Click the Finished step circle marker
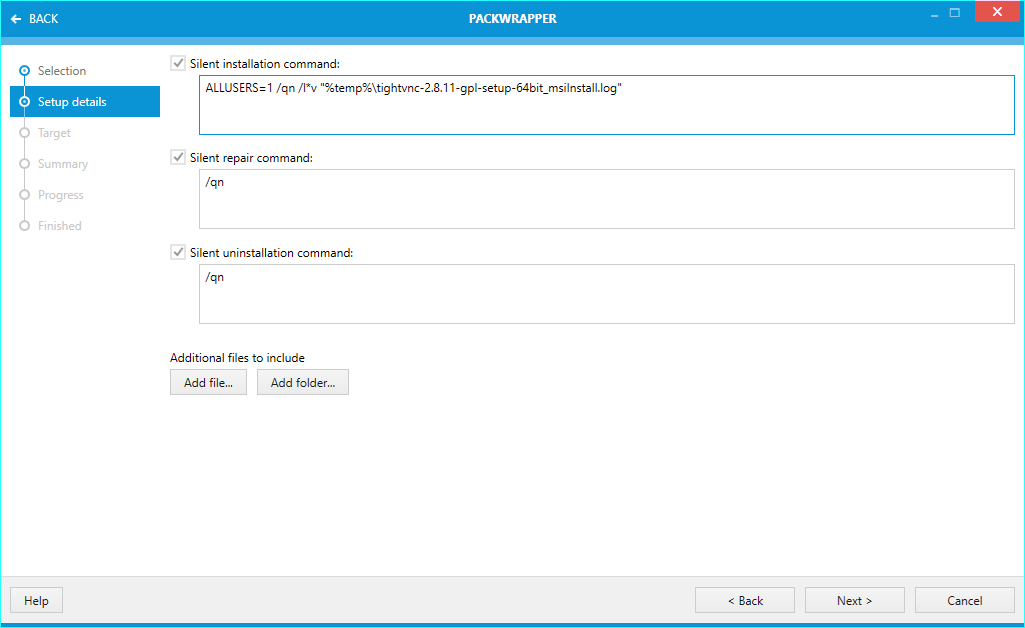1025x628 pixels. 25,226
